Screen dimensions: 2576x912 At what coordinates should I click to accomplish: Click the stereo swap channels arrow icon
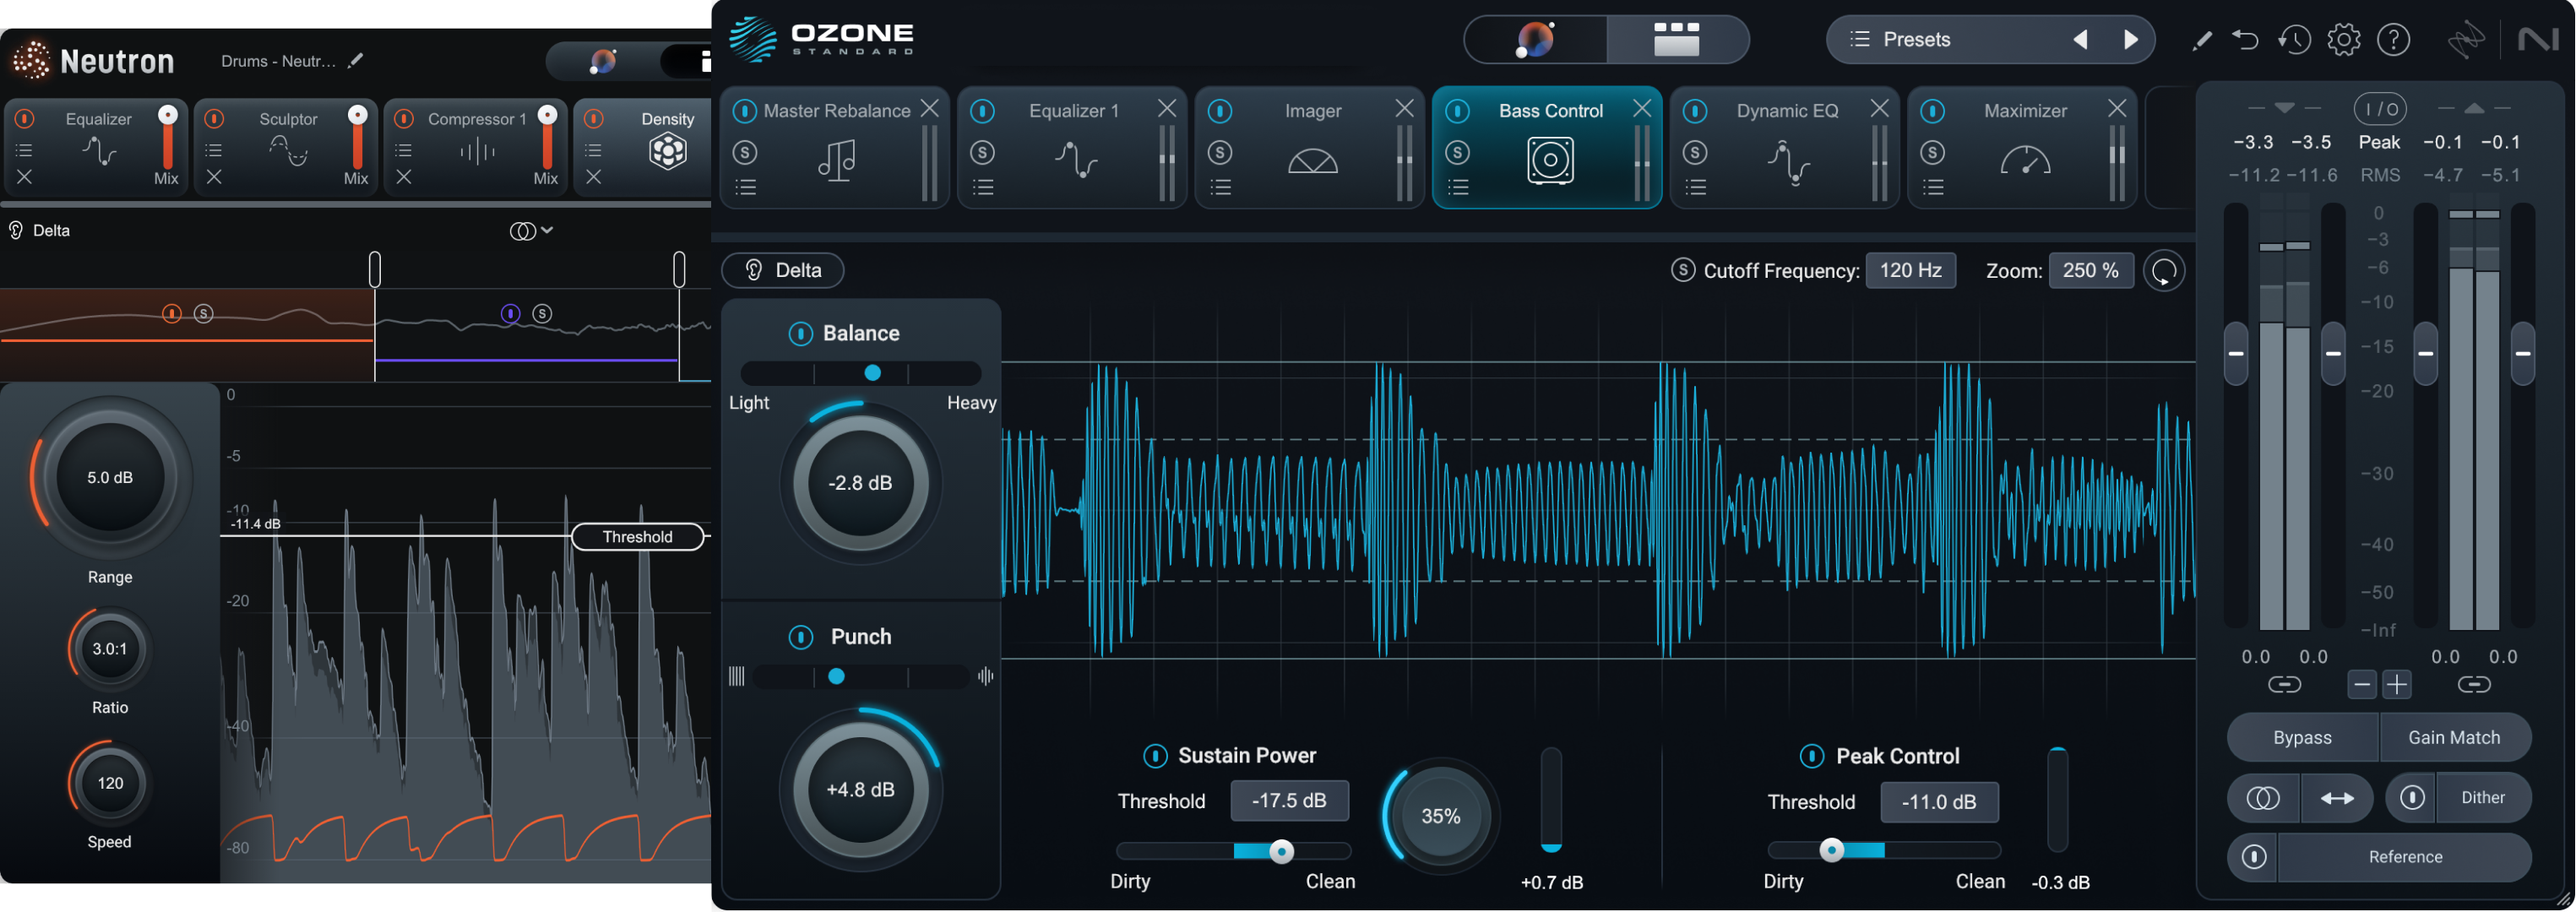tap(2336, 798)
